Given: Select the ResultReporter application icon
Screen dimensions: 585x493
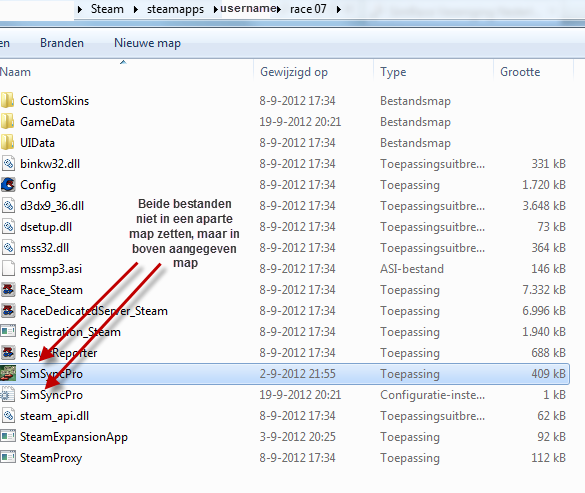Looking at the screenshot, I should (8, 353).
